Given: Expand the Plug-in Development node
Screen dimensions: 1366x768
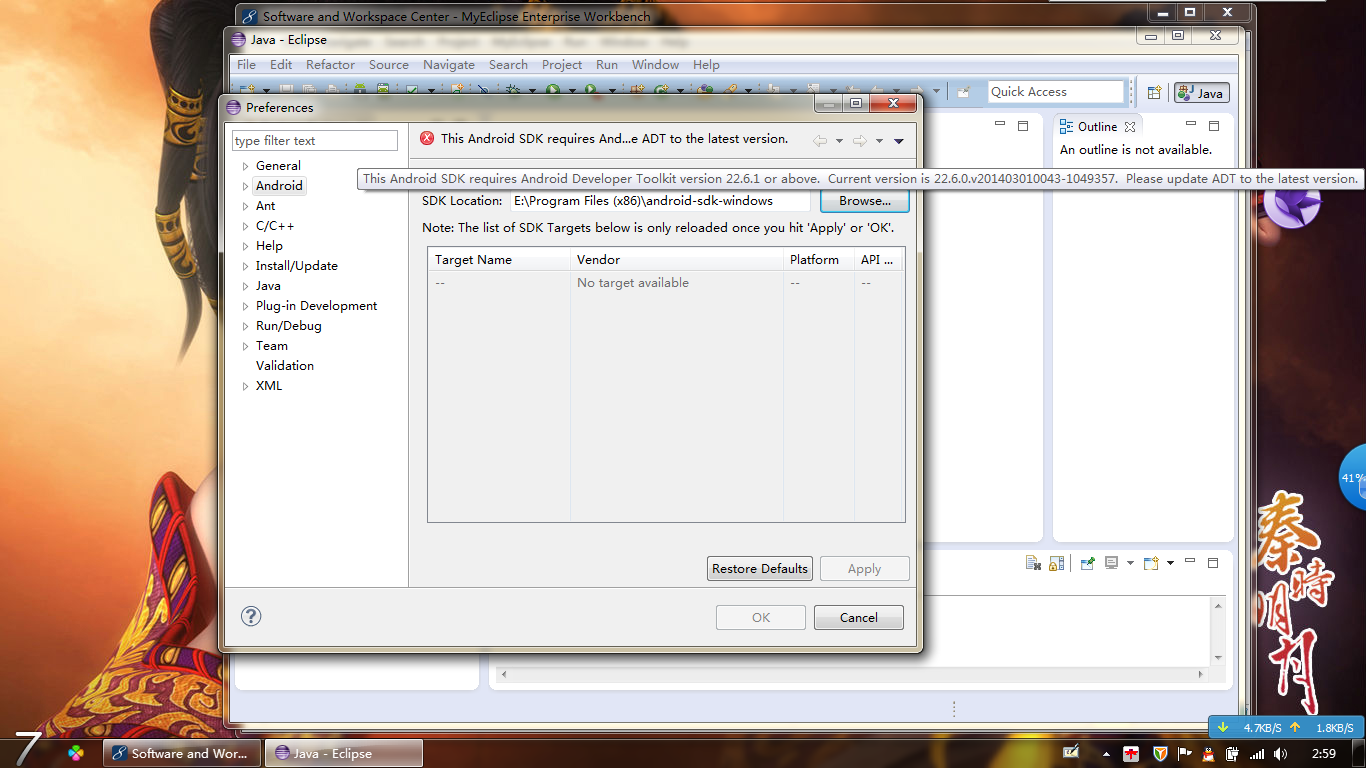Looking at the screenshot, I should click(x=245, y=306).
